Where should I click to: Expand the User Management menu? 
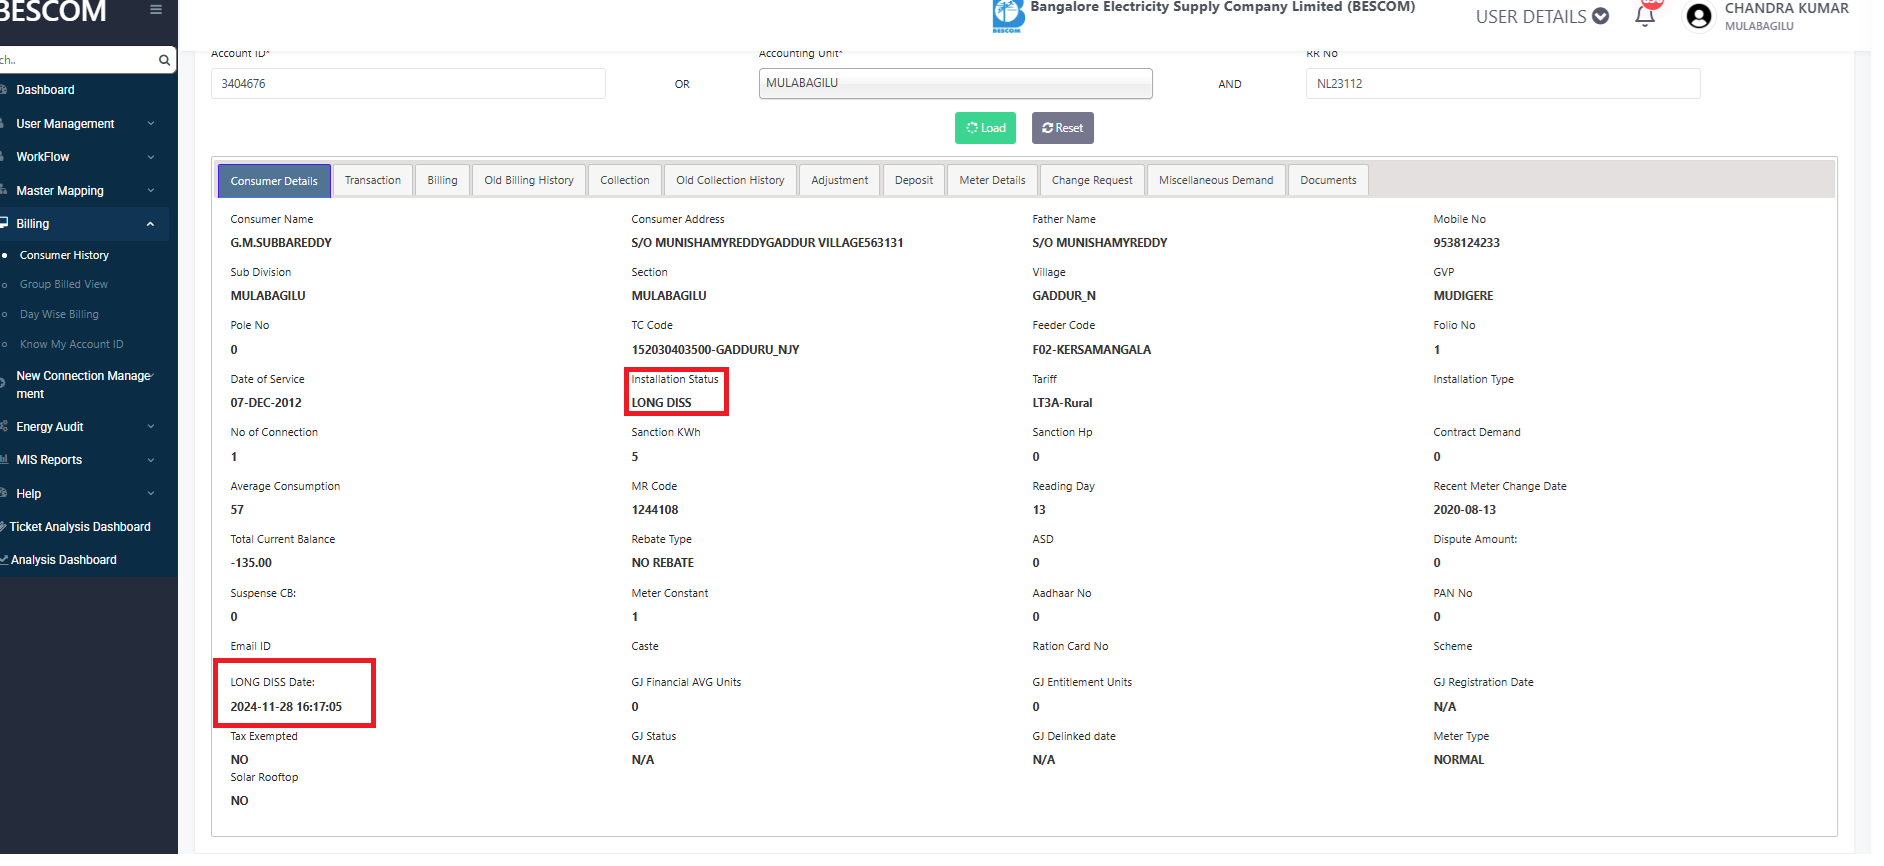point(85,124)
